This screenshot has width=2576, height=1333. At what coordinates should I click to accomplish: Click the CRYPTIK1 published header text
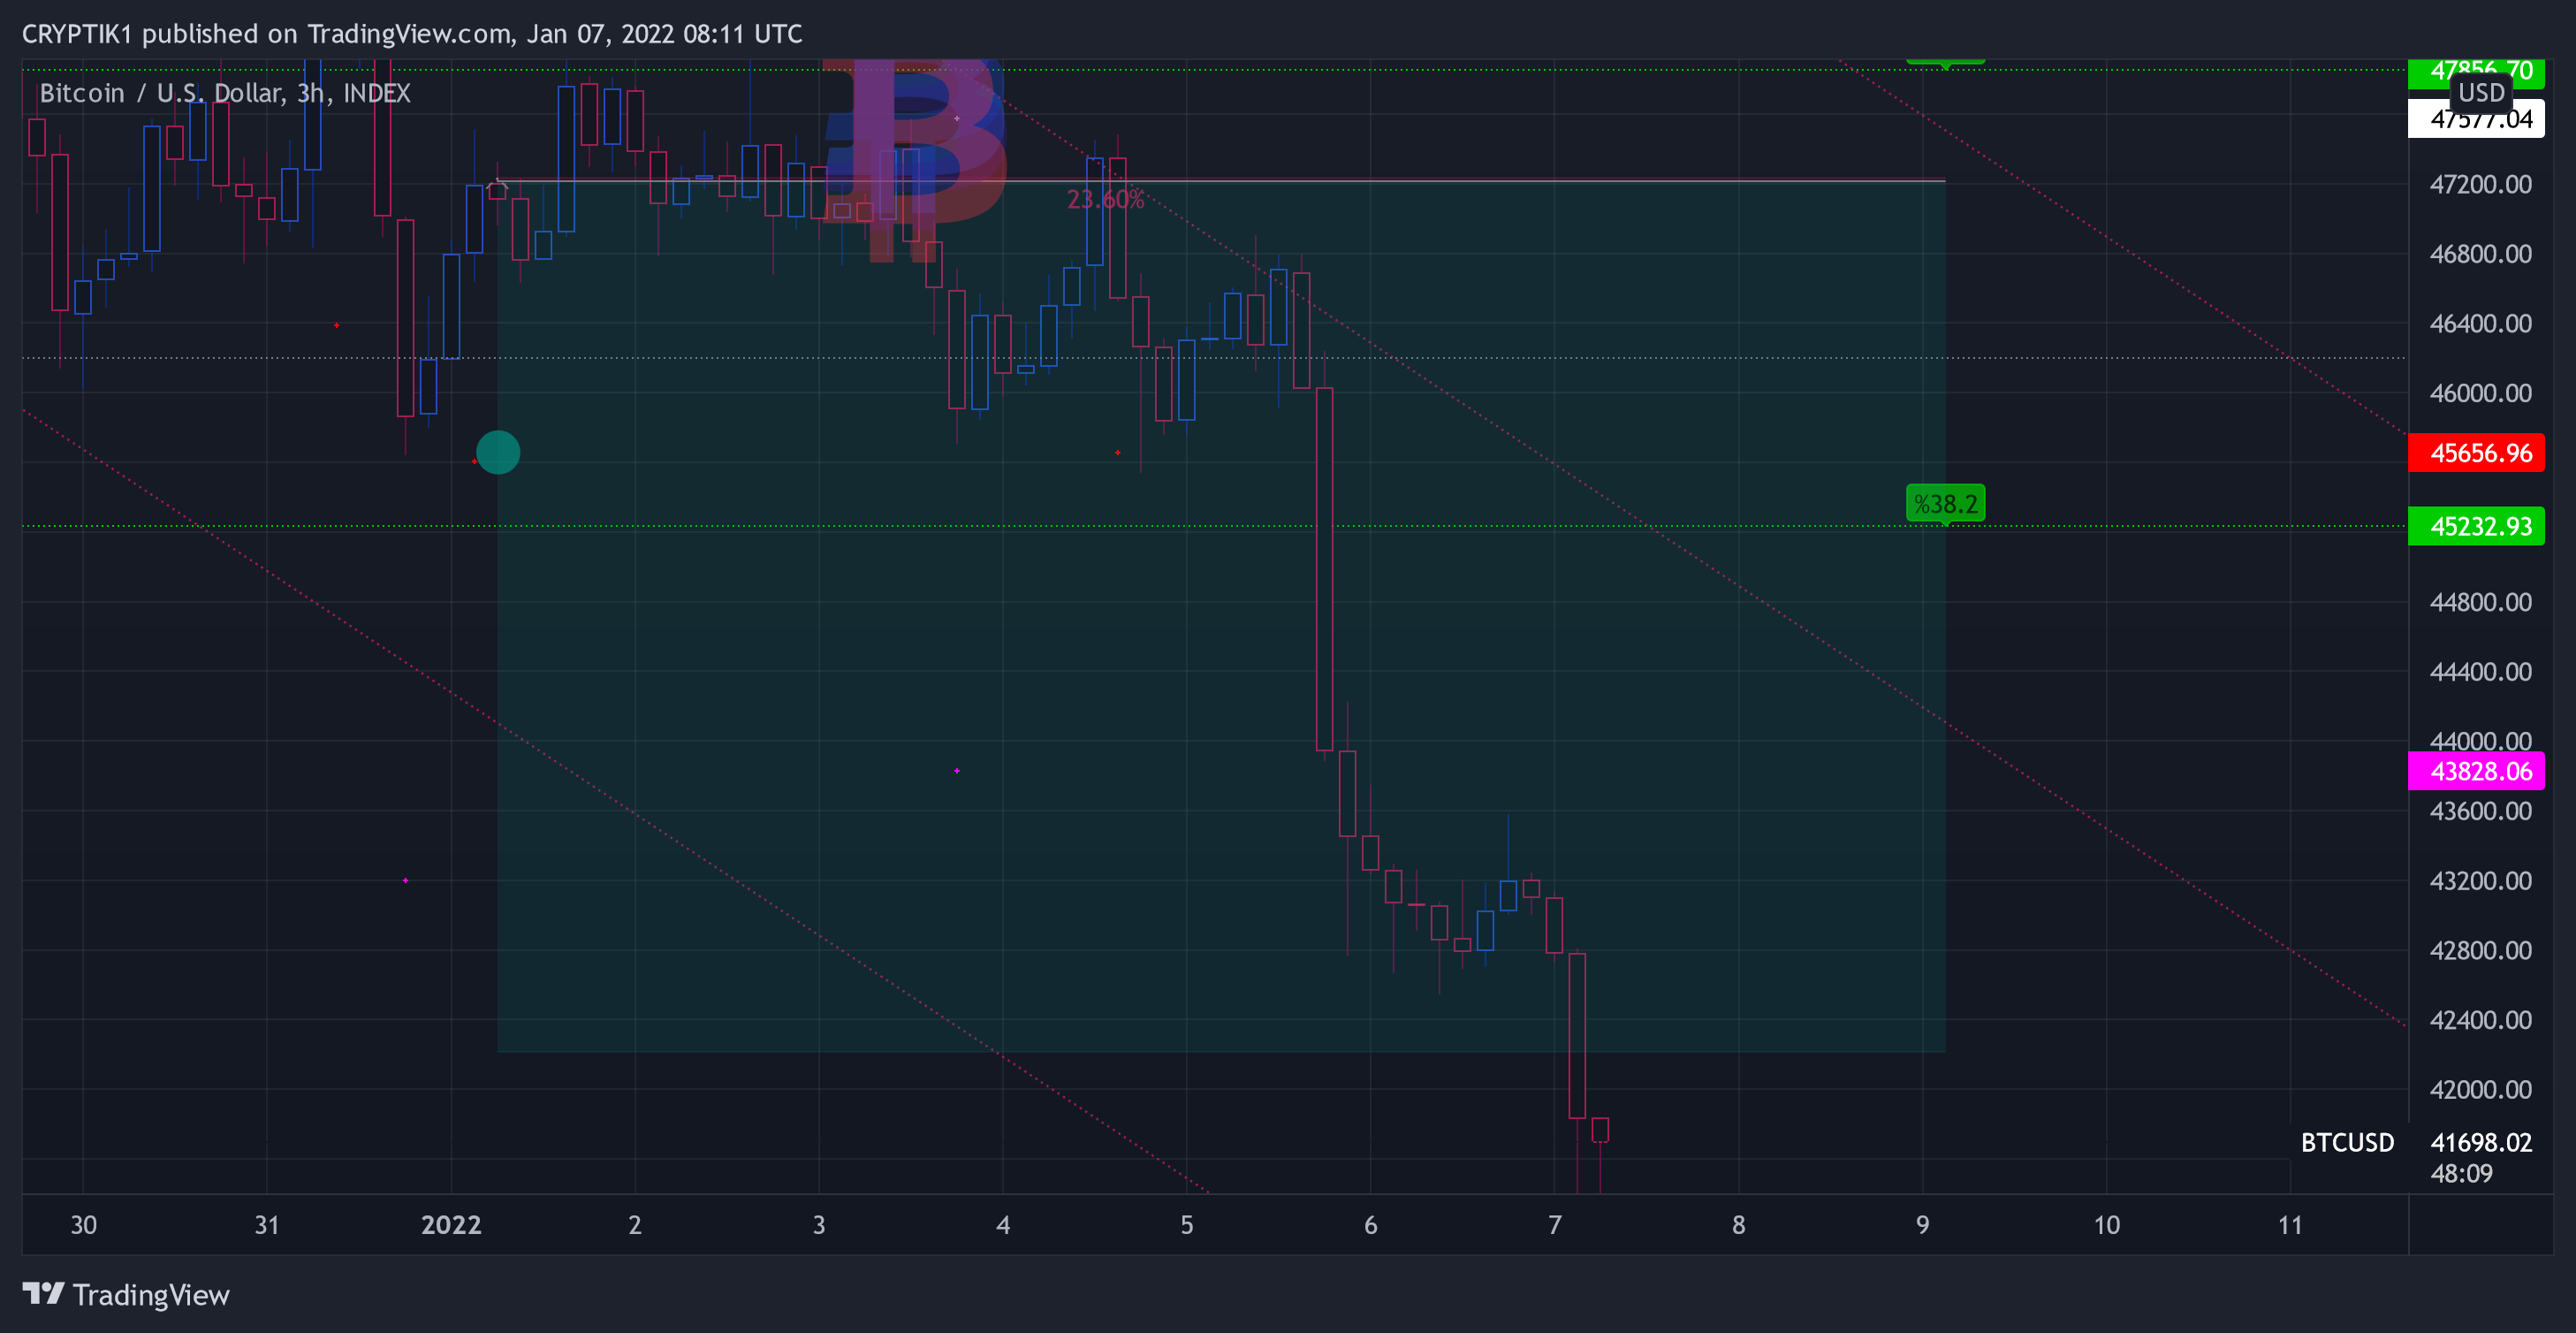[412, 34]
